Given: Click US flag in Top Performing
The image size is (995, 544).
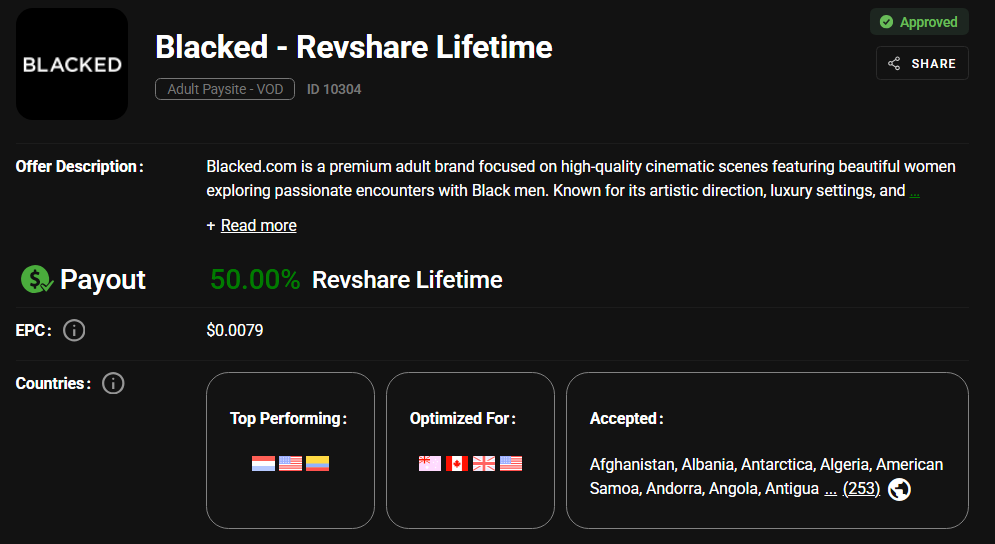Looking at the screenshot, I should (x=291, y=463).
